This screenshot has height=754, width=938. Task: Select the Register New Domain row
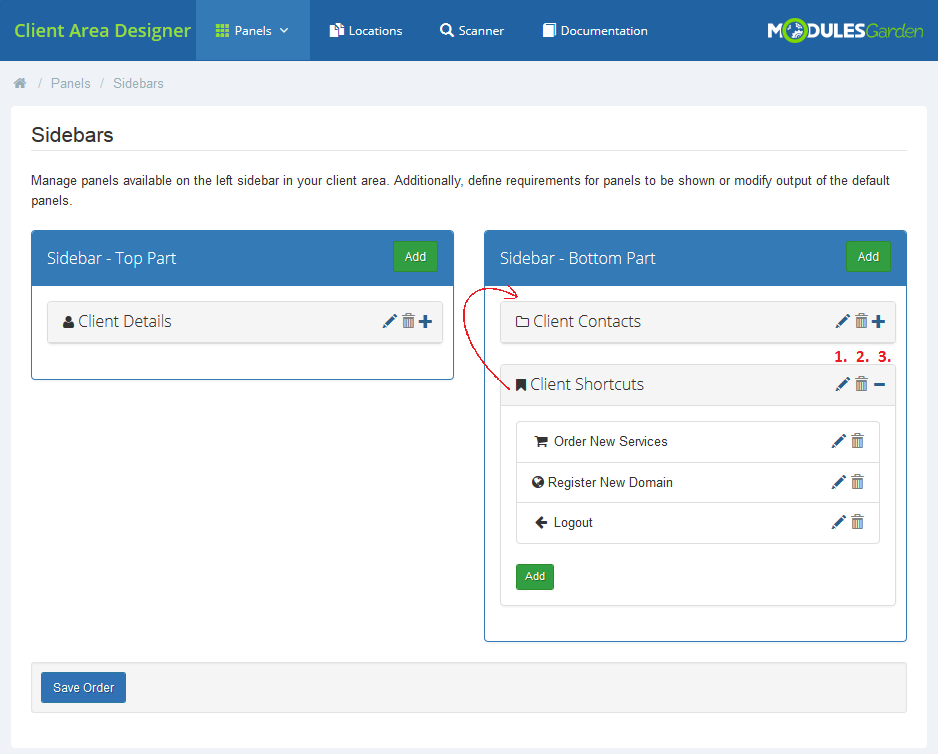click(698, 482)
